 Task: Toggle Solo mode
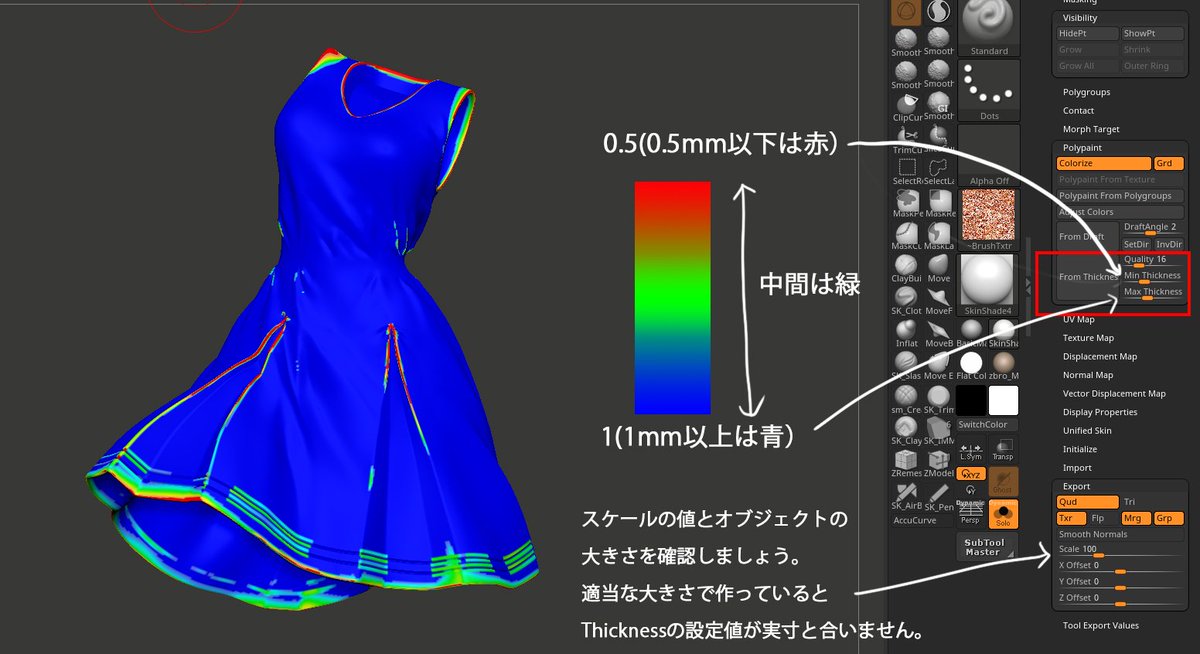pos(1003,513)
